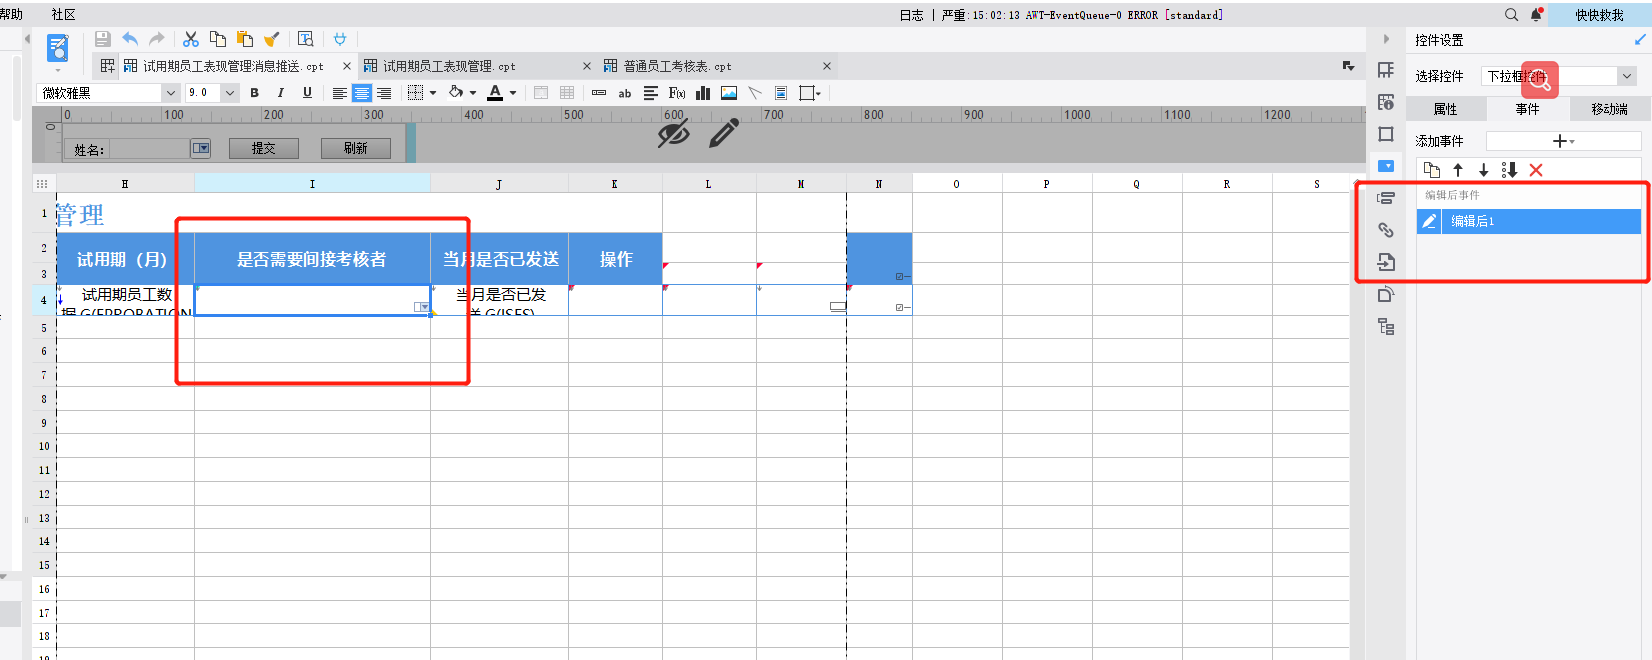The width and height of the screenshot is (1652, 660).
Task: Move the selected event down
Action: pyautogui.click(x=1484, y=170)
